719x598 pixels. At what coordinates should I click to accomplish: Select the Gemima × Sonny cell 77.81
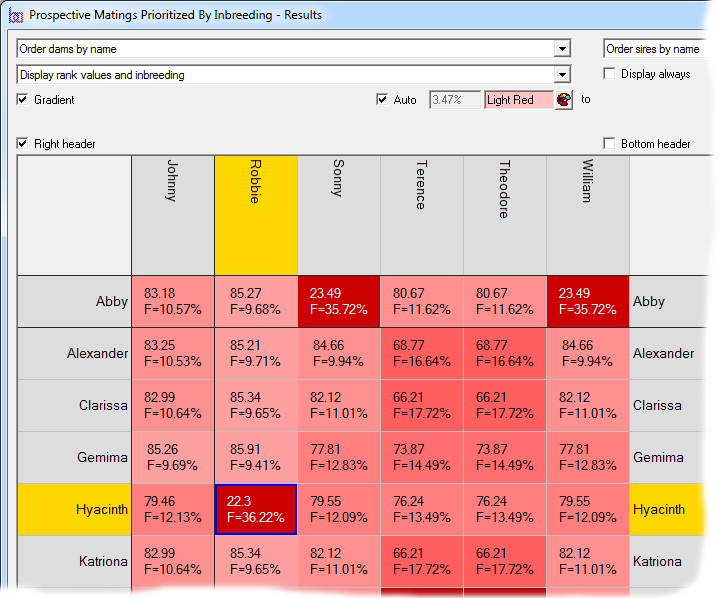(339, 457)
